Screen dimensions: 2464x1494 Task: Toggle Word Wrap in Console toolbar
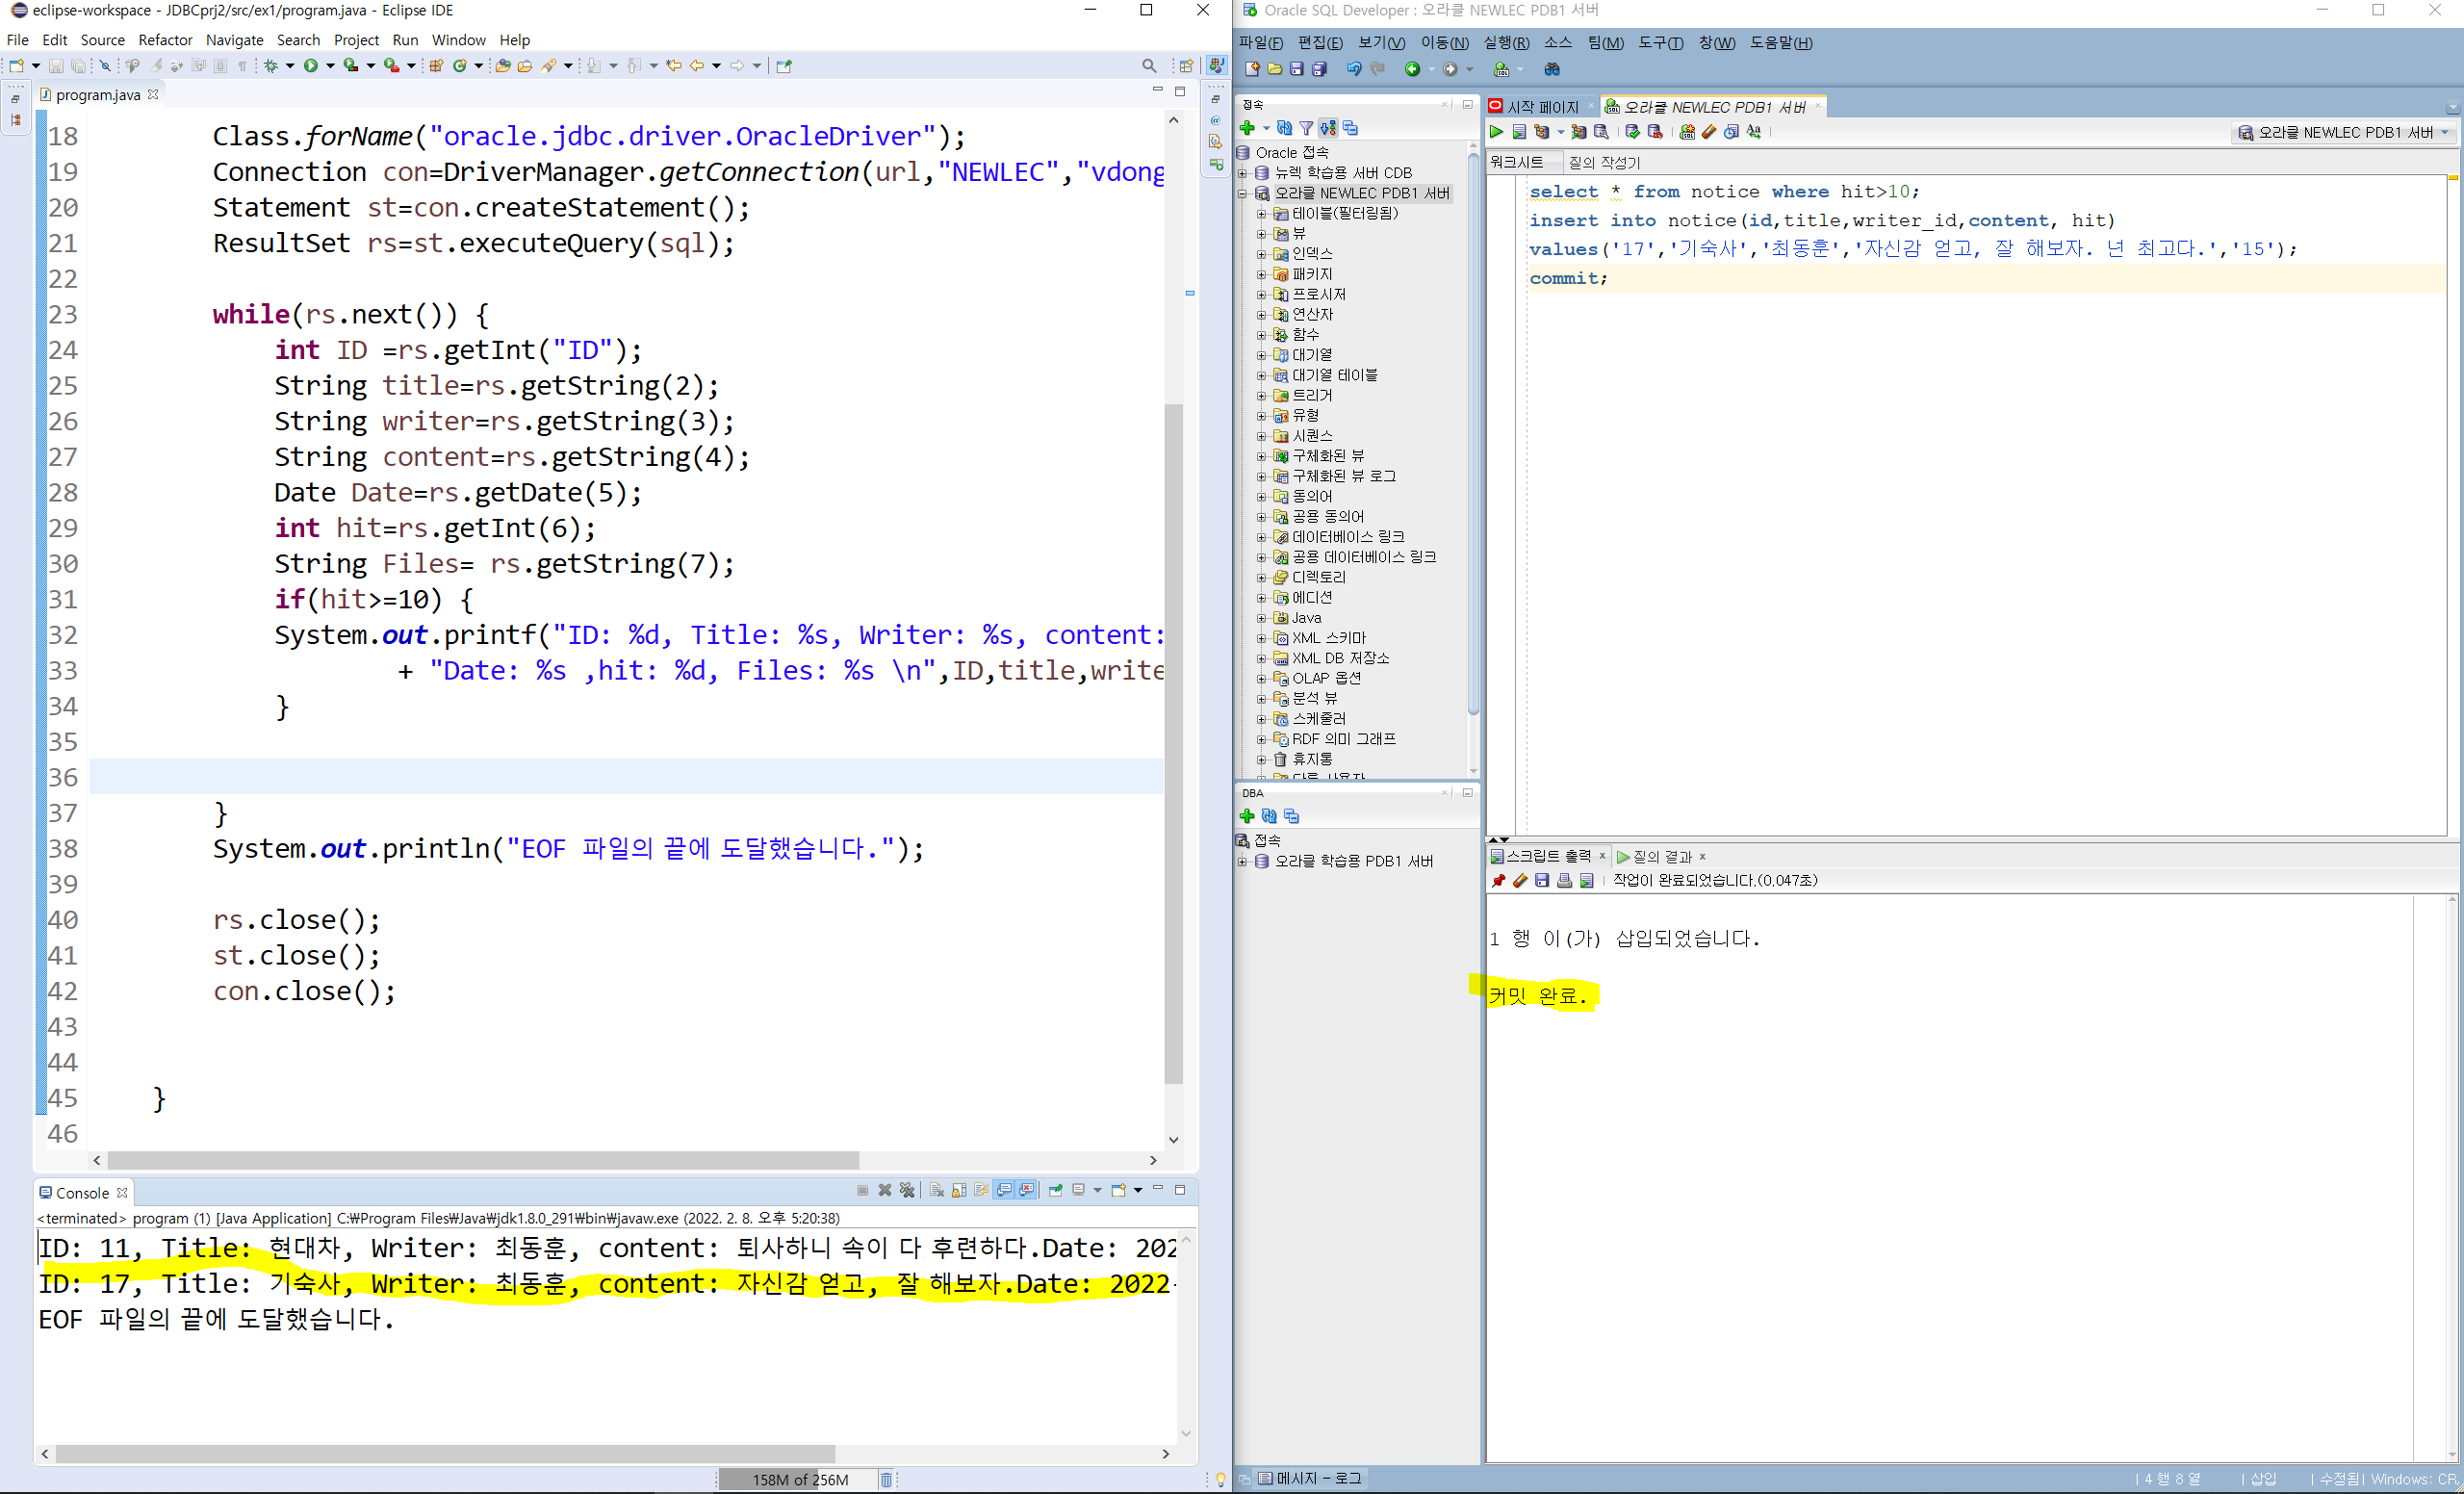(981, 1190)
